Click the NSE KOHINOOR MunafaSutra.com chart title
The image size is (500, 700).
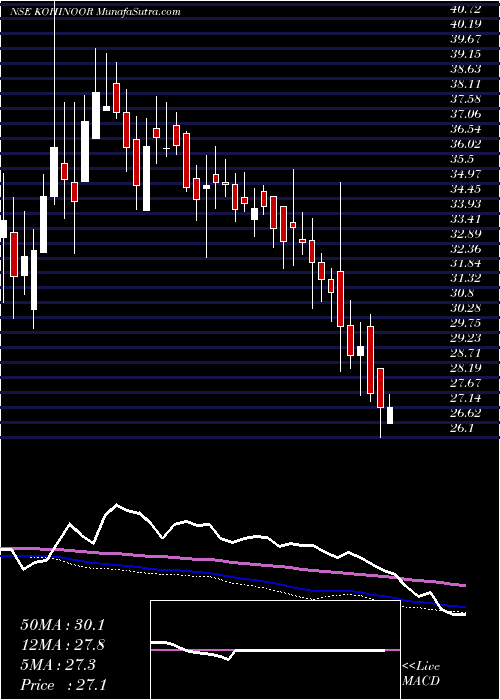click(95, 12)
